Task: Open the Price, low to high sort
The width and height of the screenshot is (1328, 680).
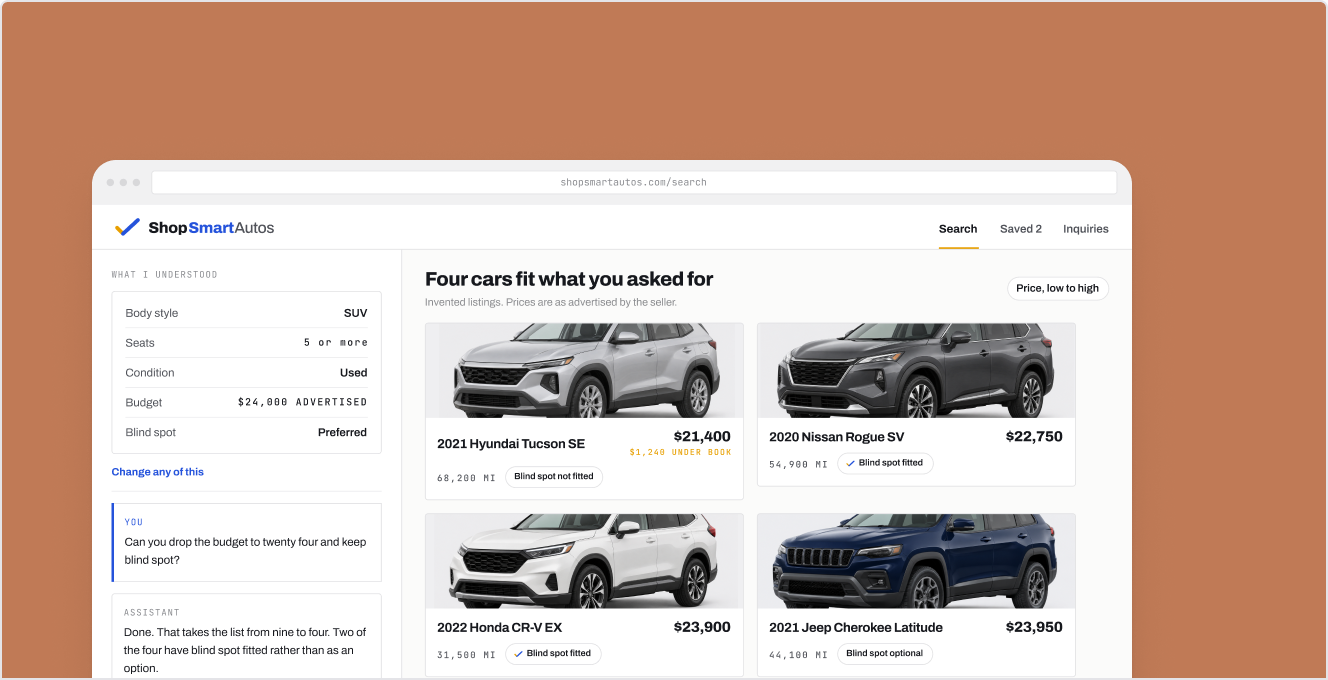Action: coord(1057,288)
